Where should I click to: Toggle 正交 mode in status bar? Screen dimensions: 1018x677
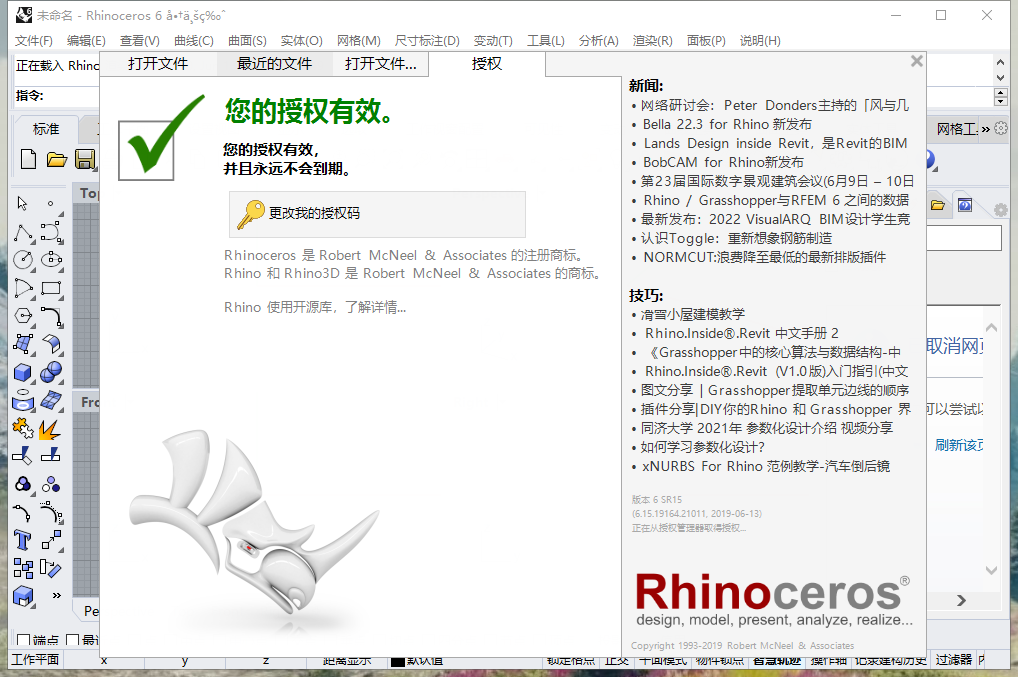[x=617, y=660]
